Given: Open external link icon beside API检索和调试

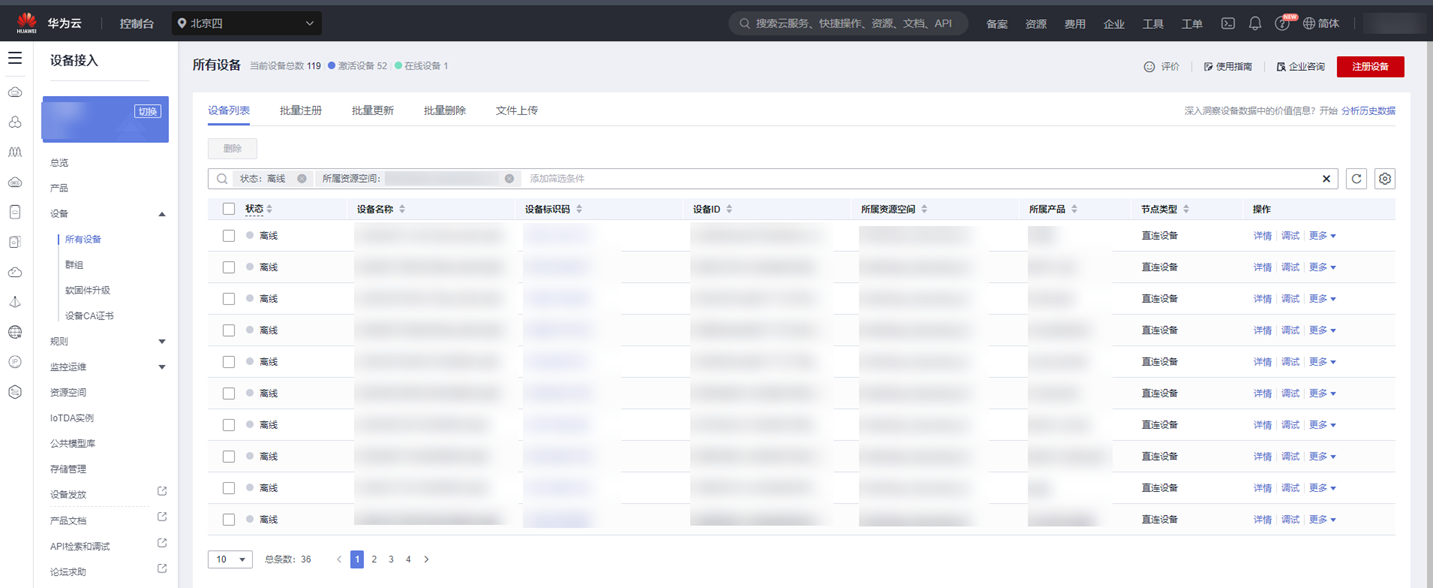Looking at the screenshot, I should click(162, 543).
